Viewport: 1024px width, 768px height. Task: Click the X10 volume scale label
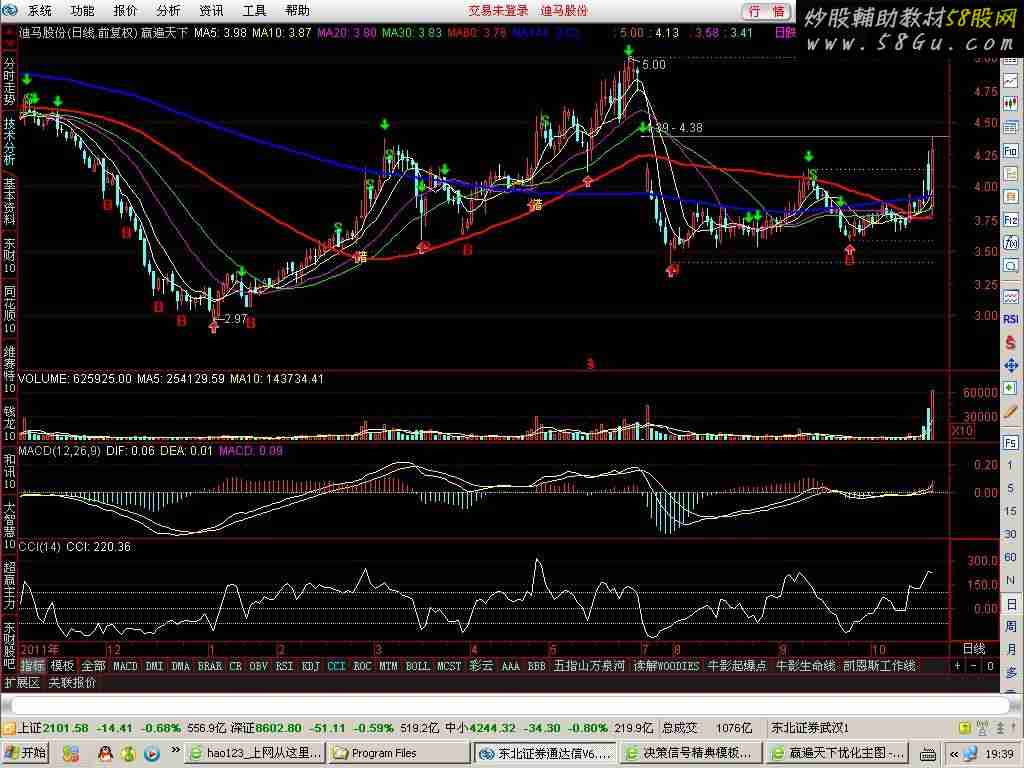point(962,430)
